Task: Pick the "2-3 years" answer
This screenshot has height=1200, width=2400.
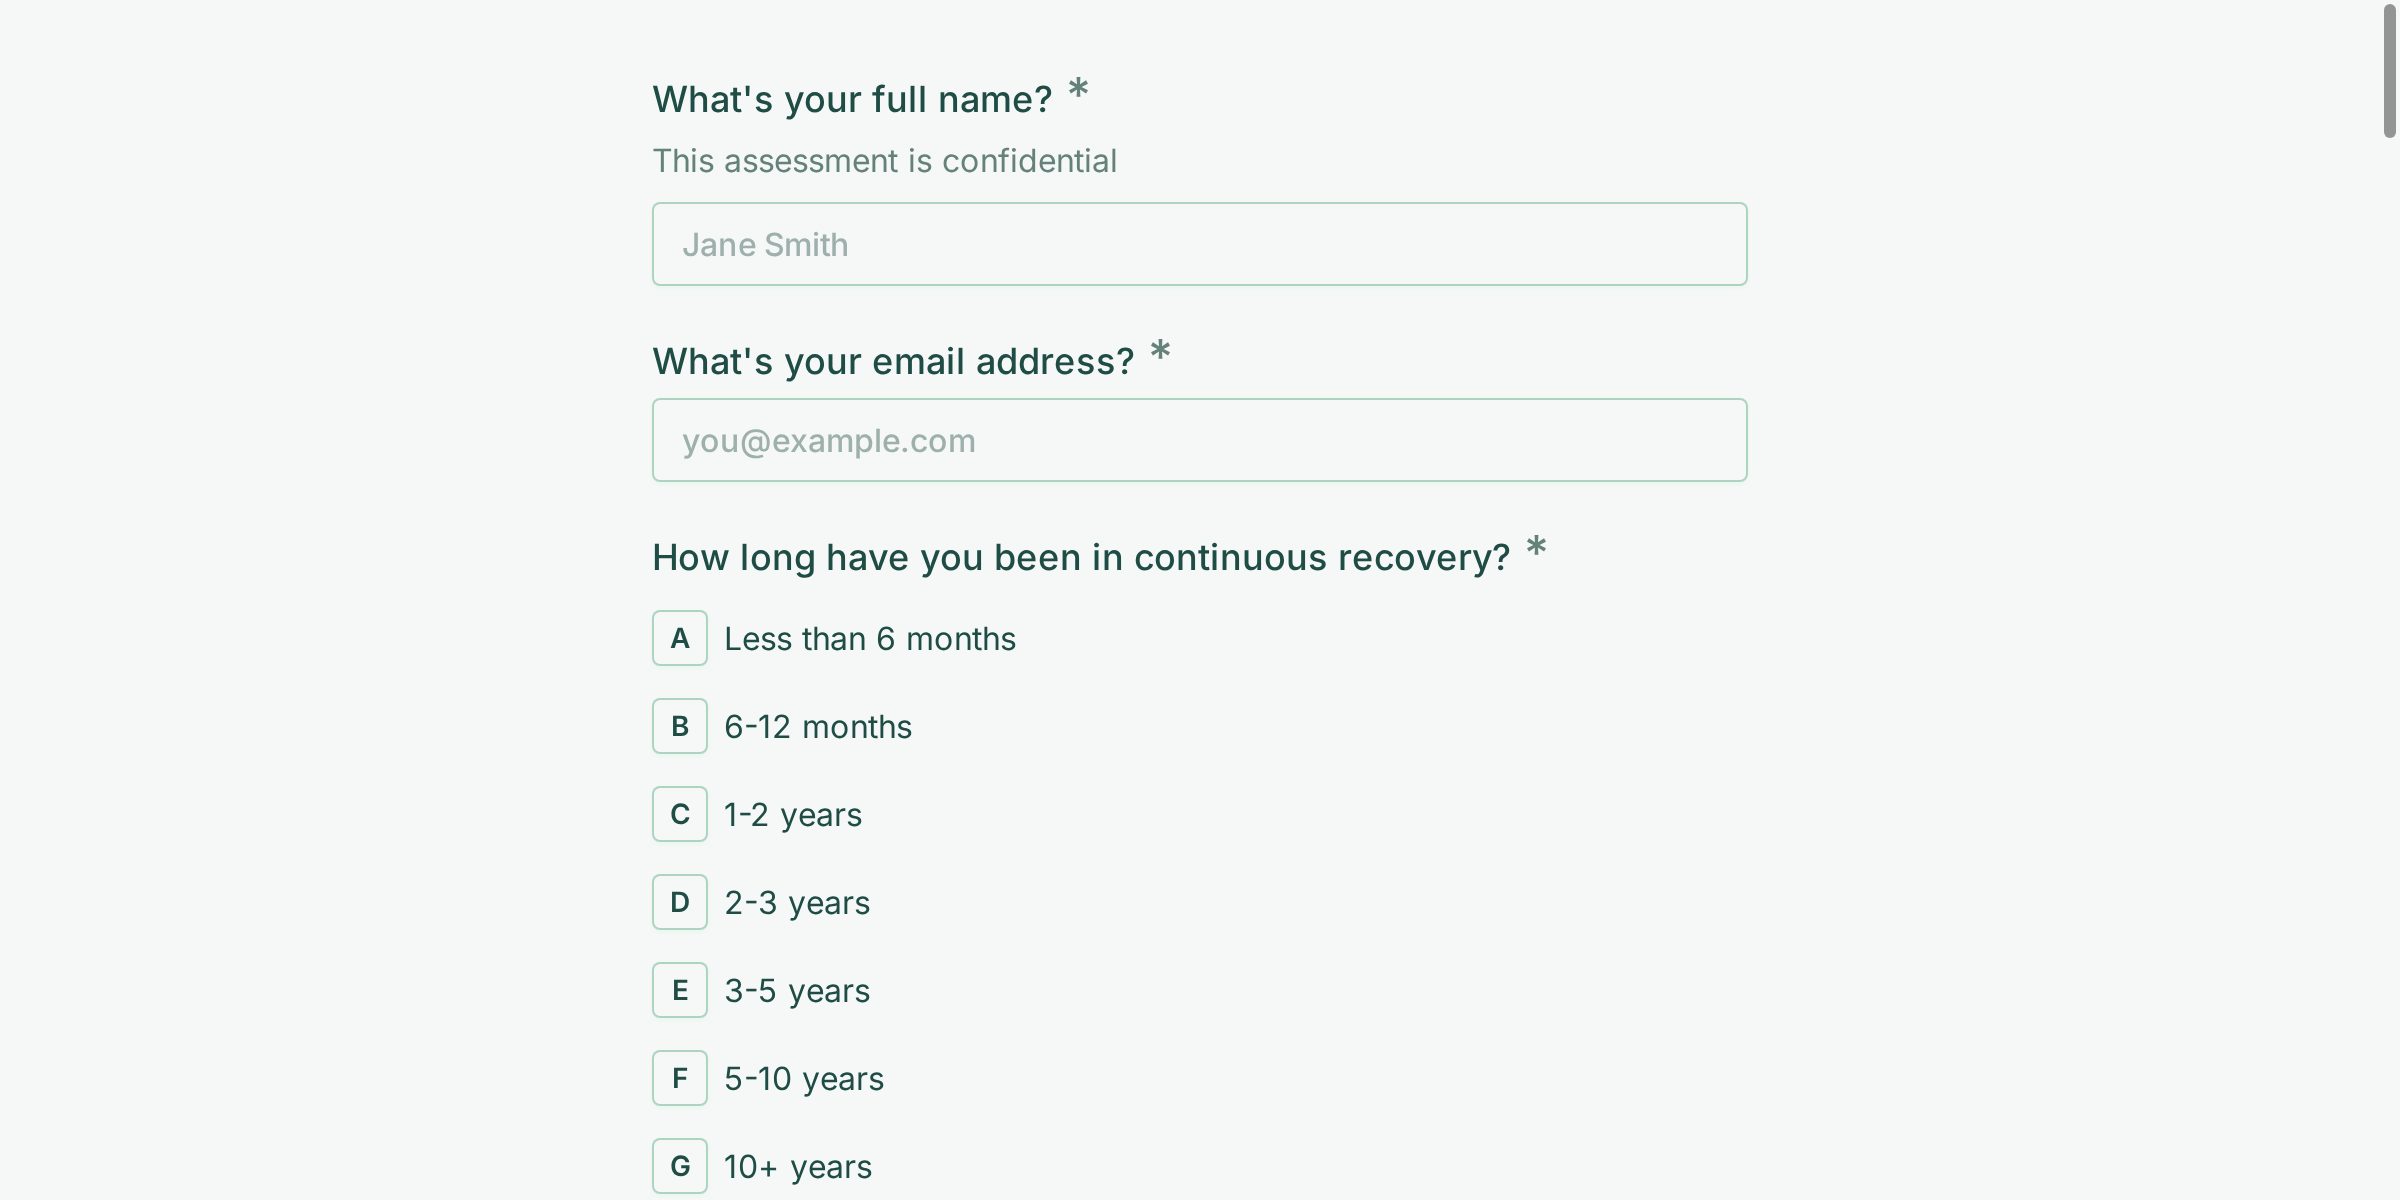Action: tap(797, 903)
